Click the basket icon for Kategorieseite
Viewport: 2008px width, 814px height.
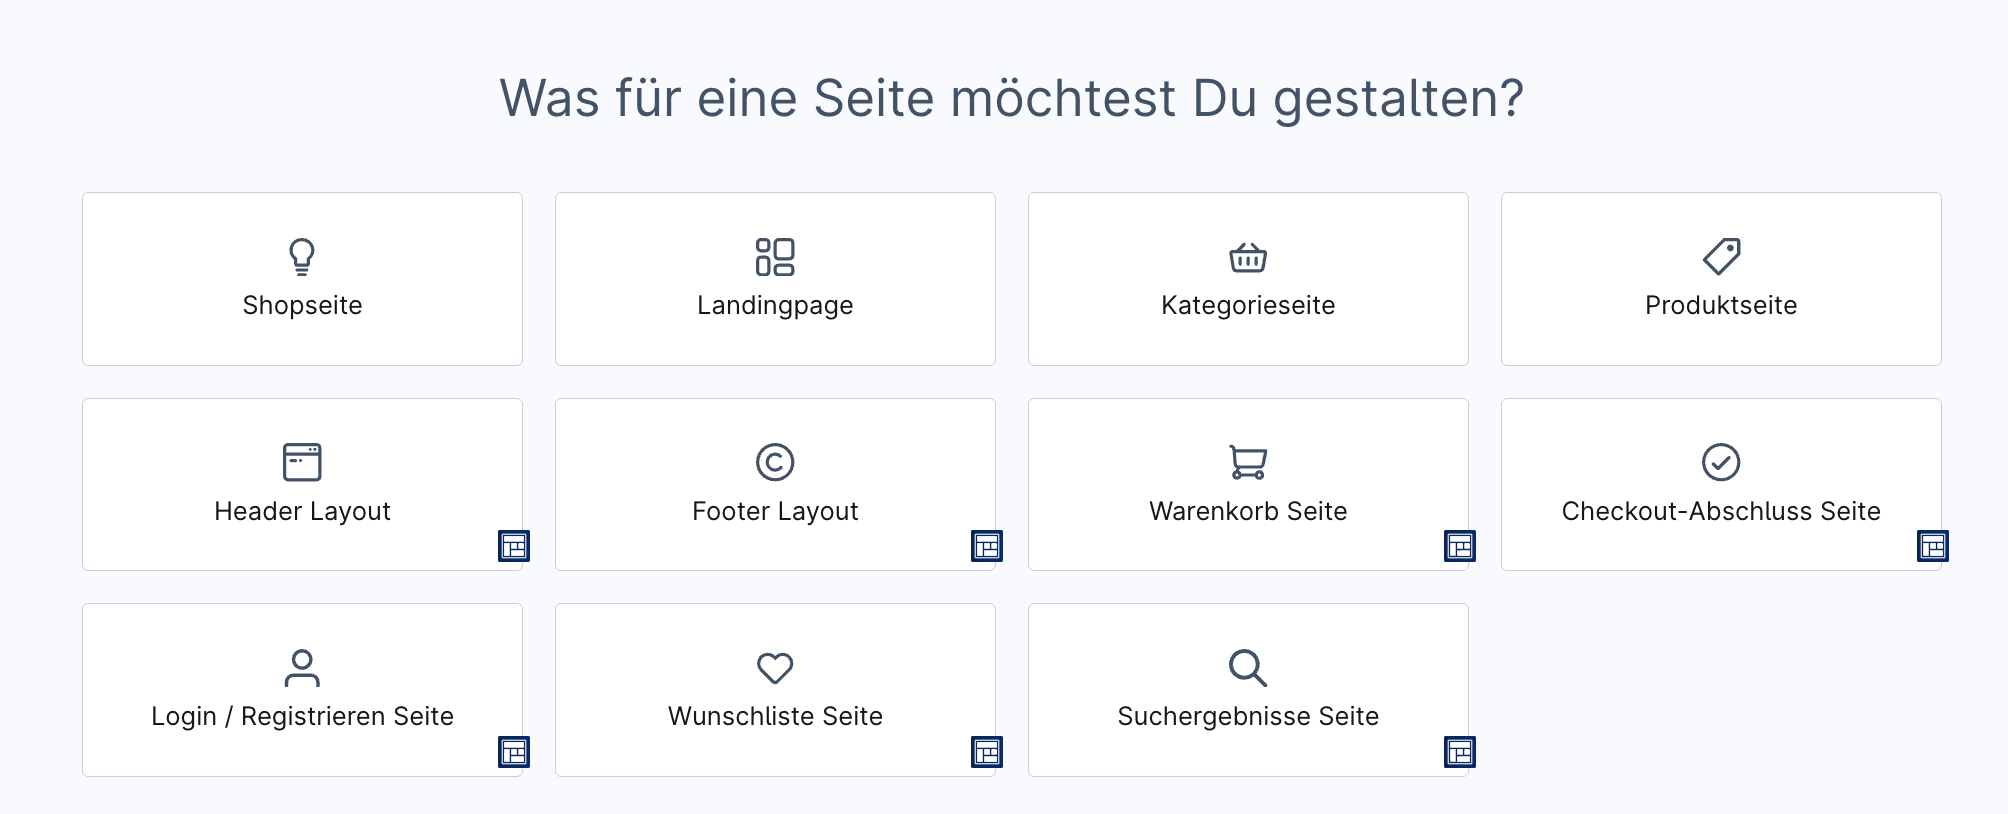pos(1248,257)
